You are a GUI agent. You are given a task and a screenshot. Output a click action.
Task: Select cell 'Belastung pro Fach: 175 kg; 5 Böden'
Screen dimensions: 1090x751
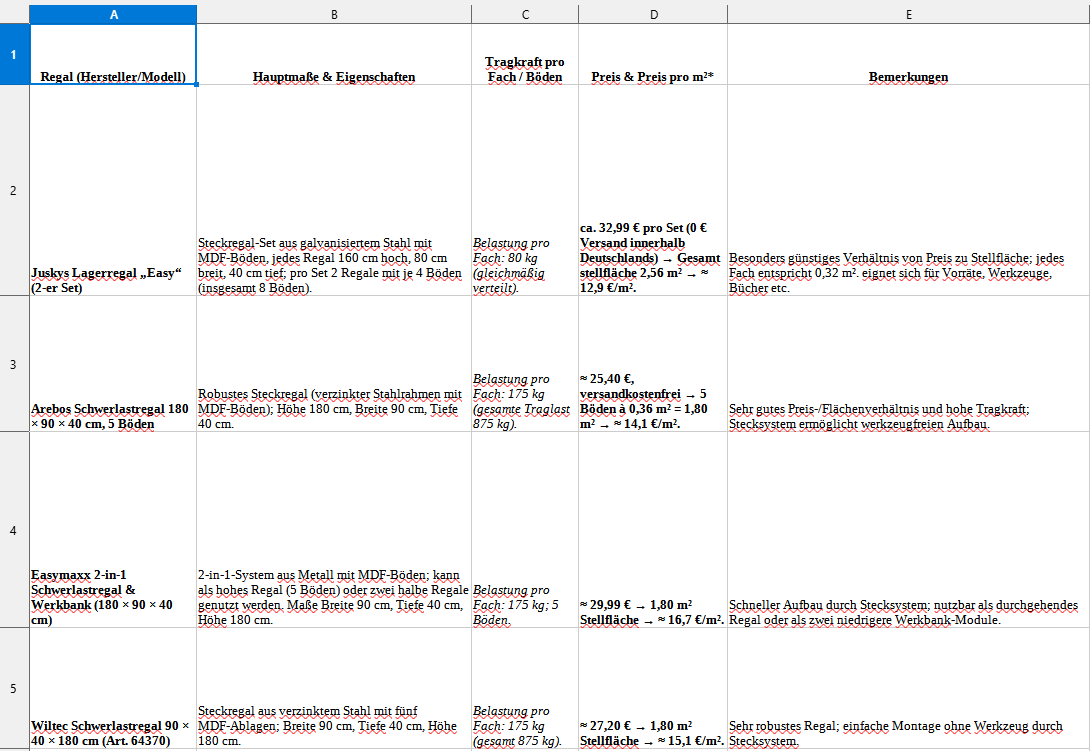[525, 530]
